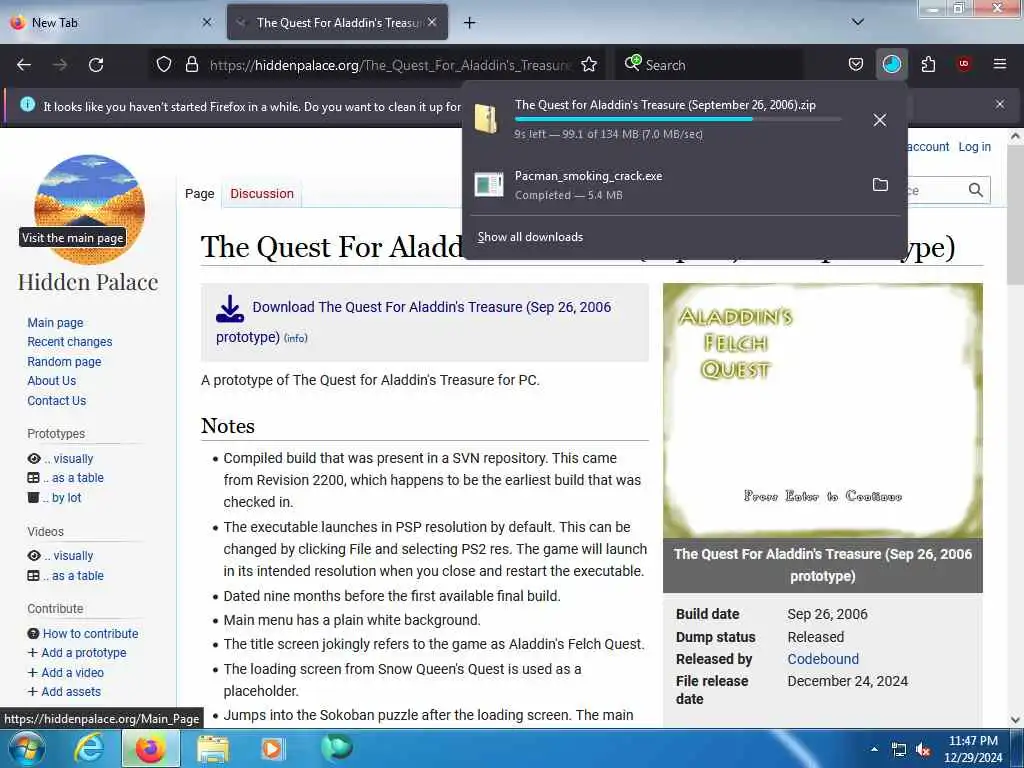
Task: Open Windows Media Player taskbar icon
Action: coord(272,748)
